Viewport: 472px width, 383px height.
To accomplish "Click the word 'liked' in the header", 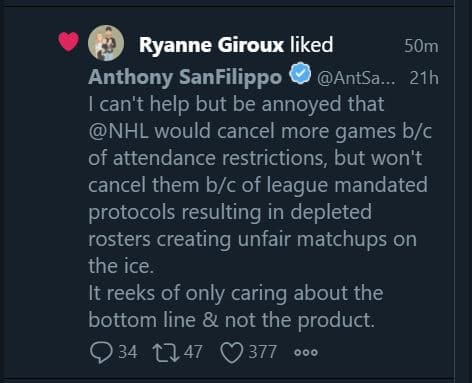I will point(311,45).
